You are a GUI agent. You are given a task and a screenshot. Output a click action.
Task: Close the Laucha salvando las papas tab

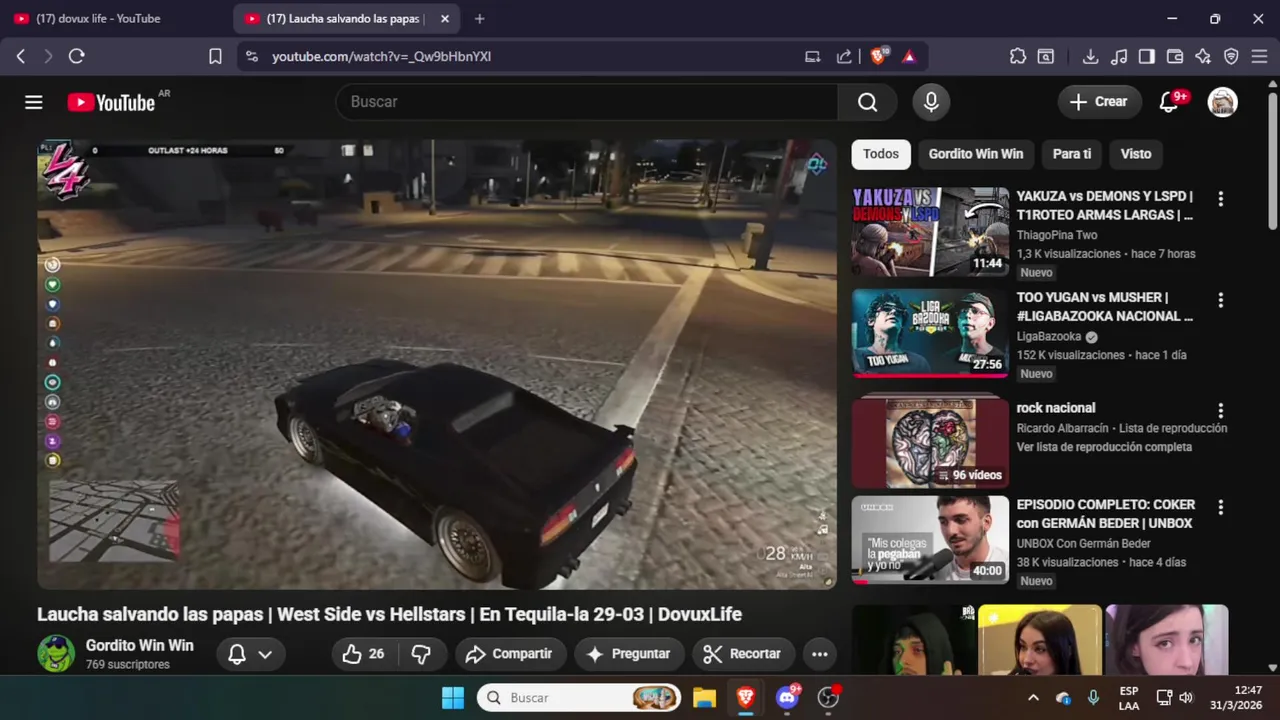point(445,18)
